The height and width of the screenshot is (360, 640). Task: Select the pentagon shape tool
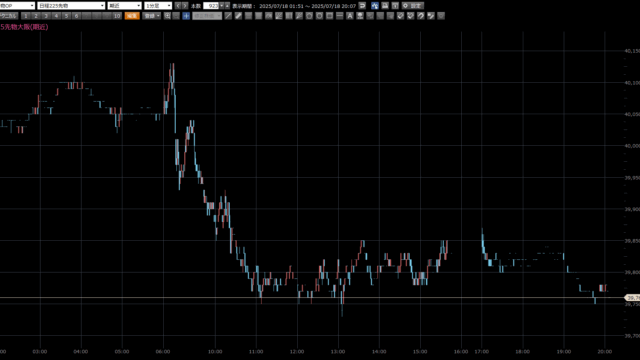(x=309, y=16)
